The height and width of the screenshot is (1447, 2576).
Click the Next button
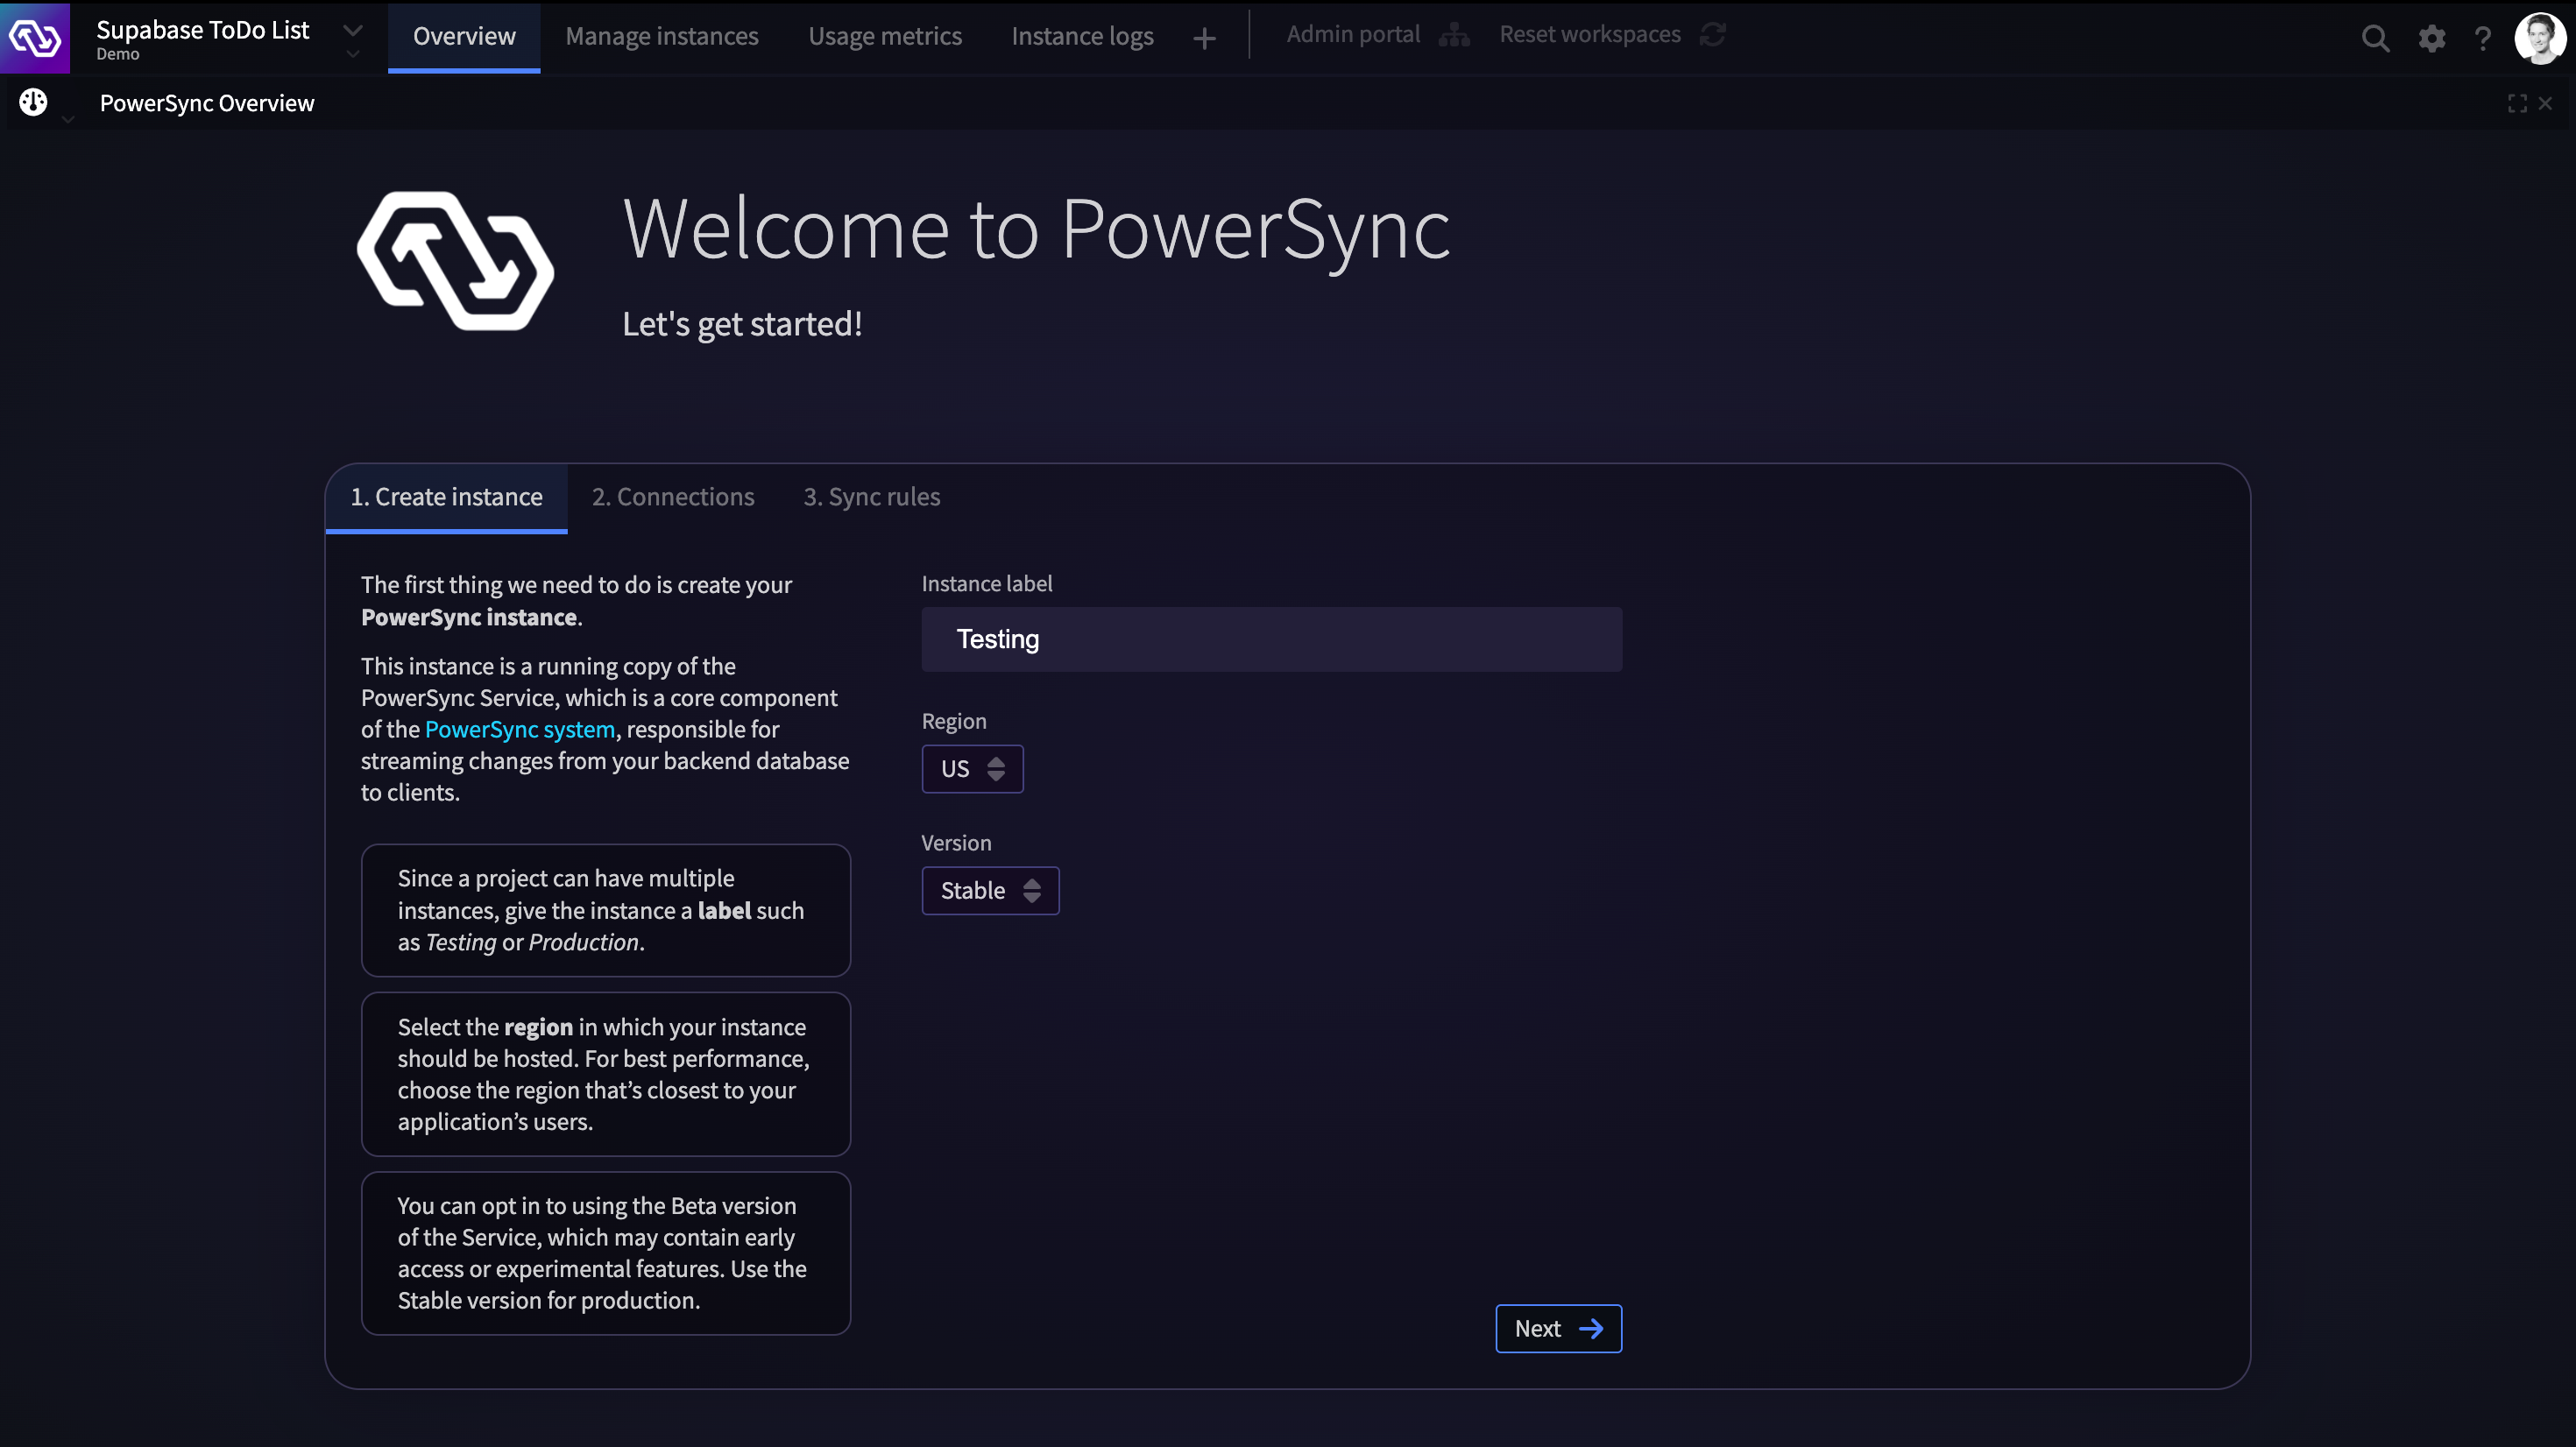1558,1328
